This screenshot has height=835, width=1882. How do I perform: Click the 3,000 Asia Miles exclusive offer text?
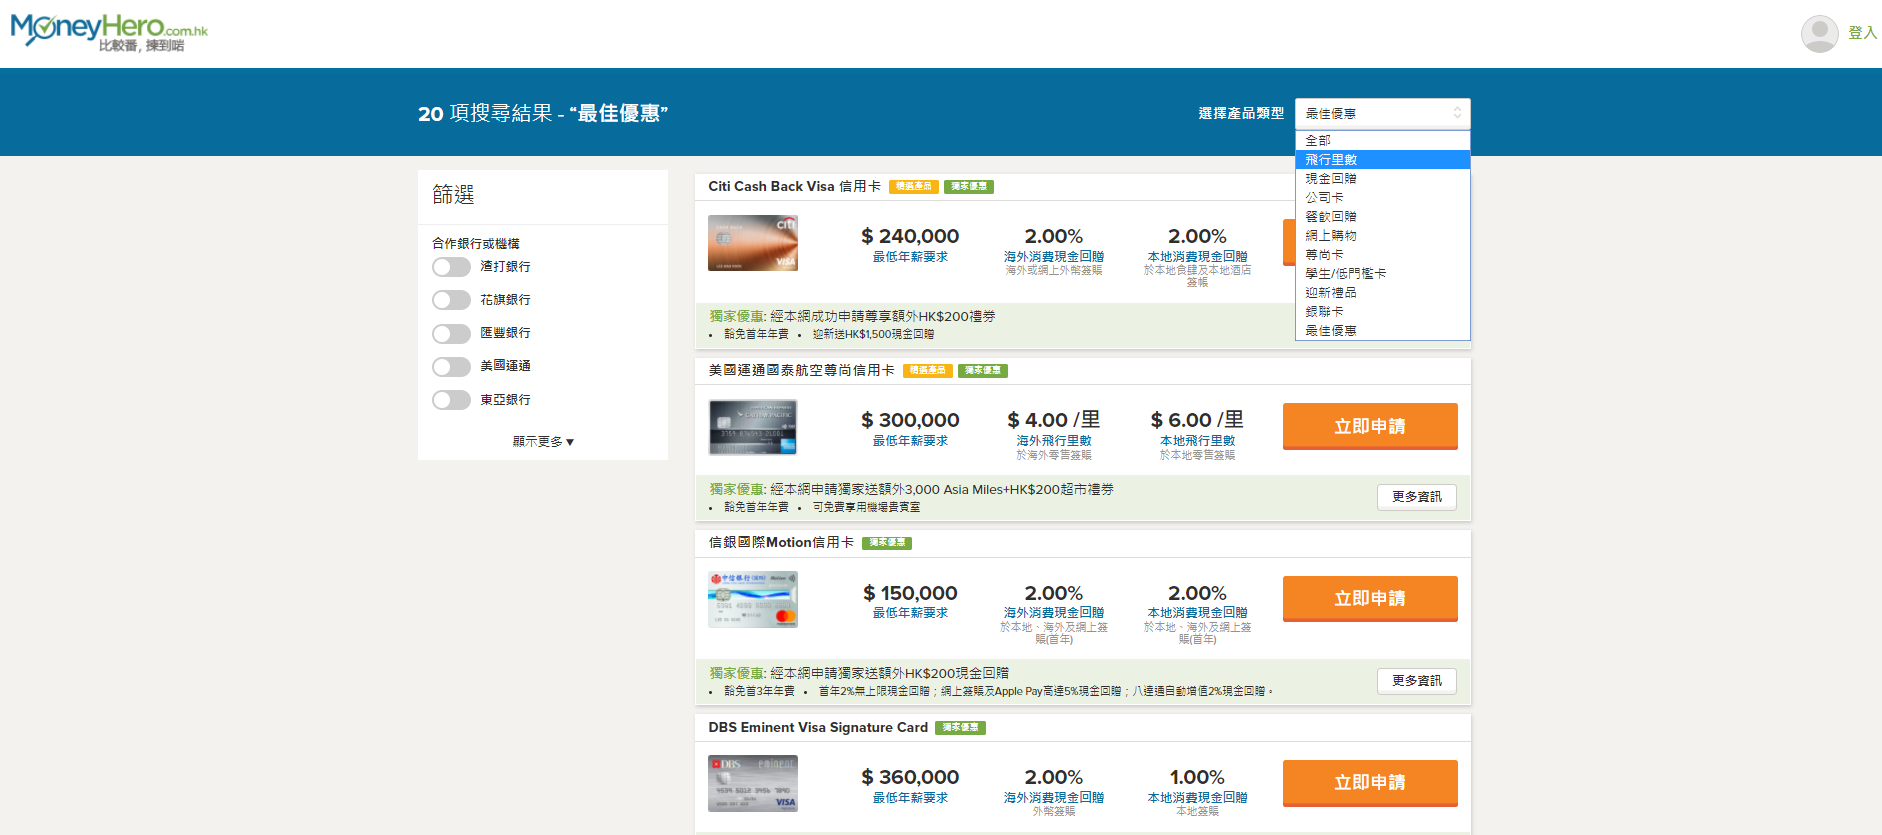click(x=911, y=490)
